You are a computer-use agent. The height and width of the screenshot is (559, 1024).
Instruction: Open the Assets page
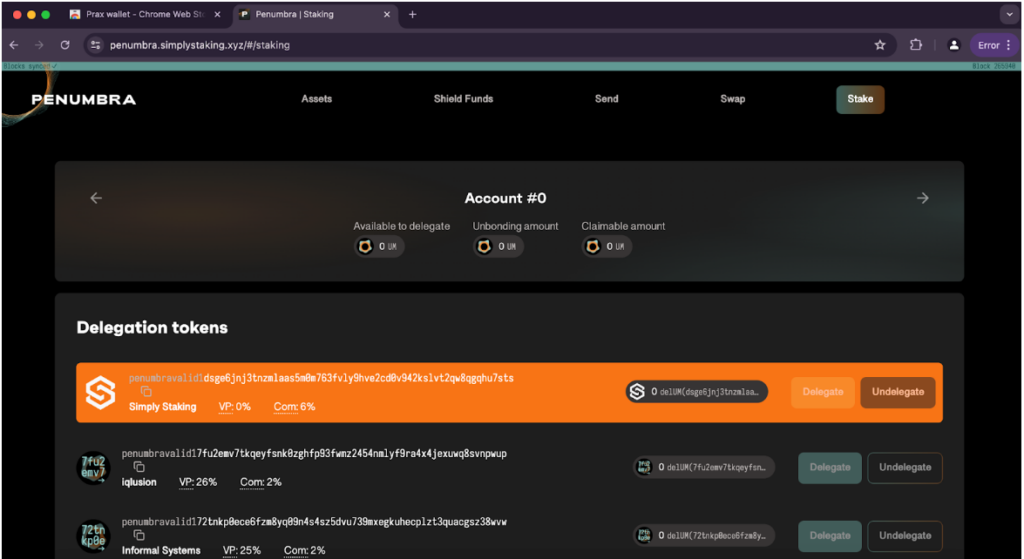coord(316,99)
